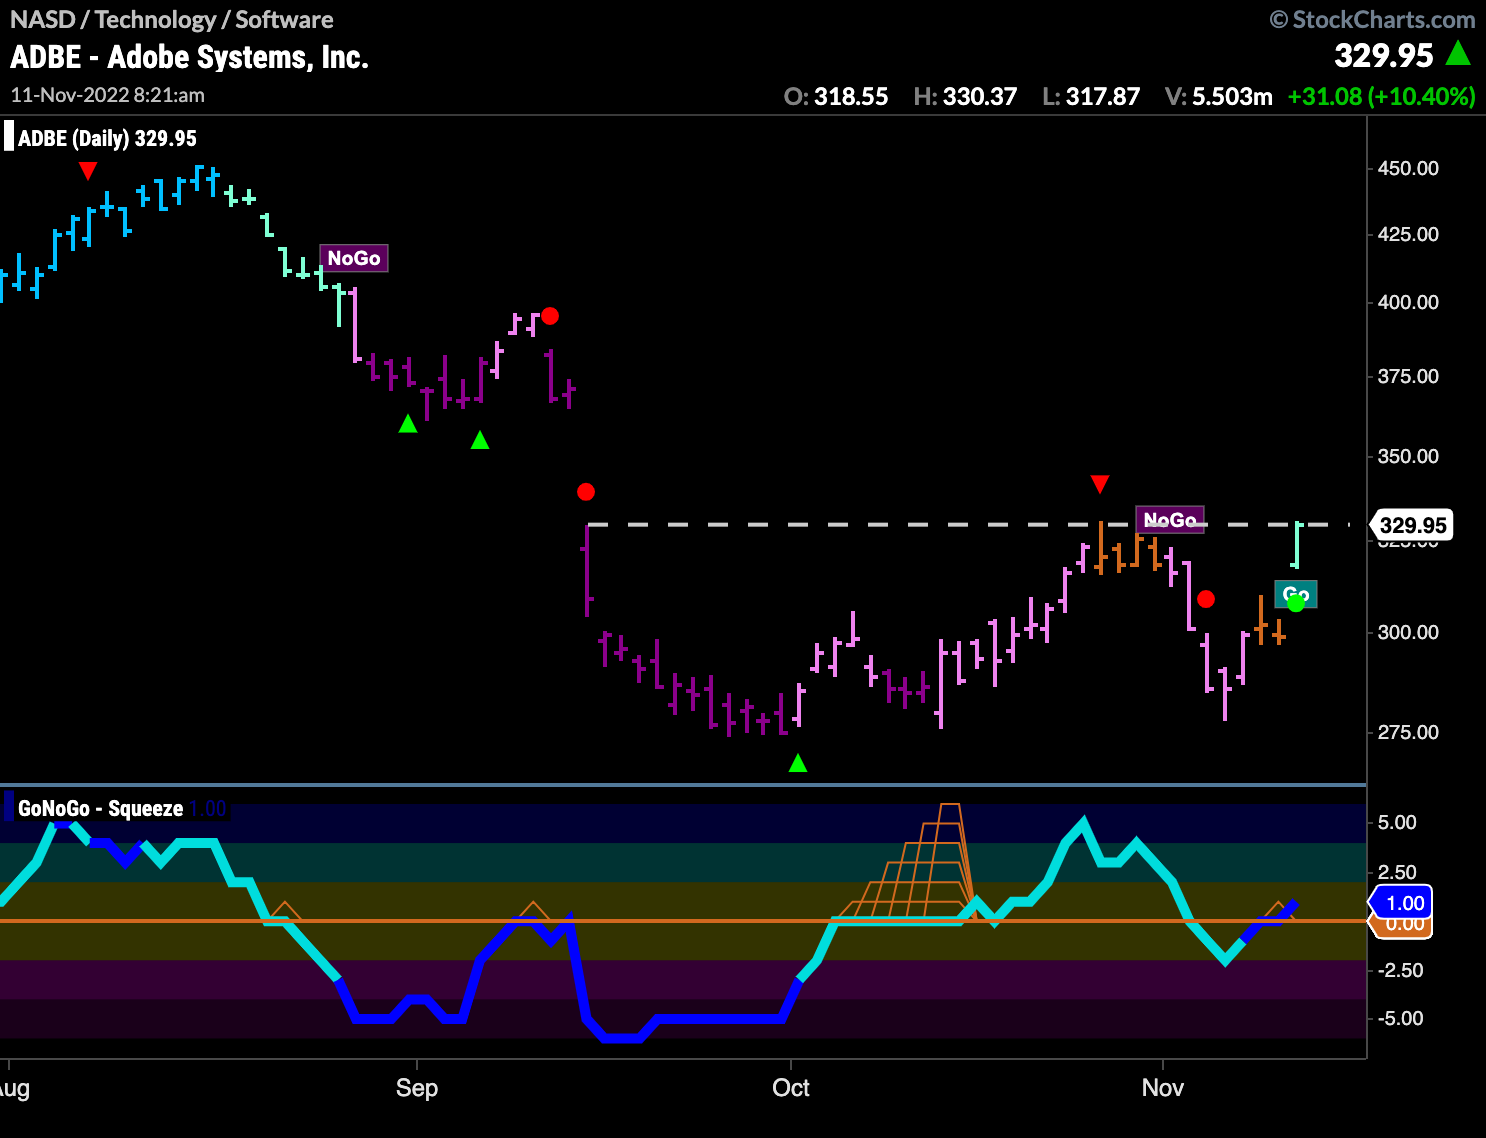Select the red dot beside the mid-September high near 400

point(550,316)
